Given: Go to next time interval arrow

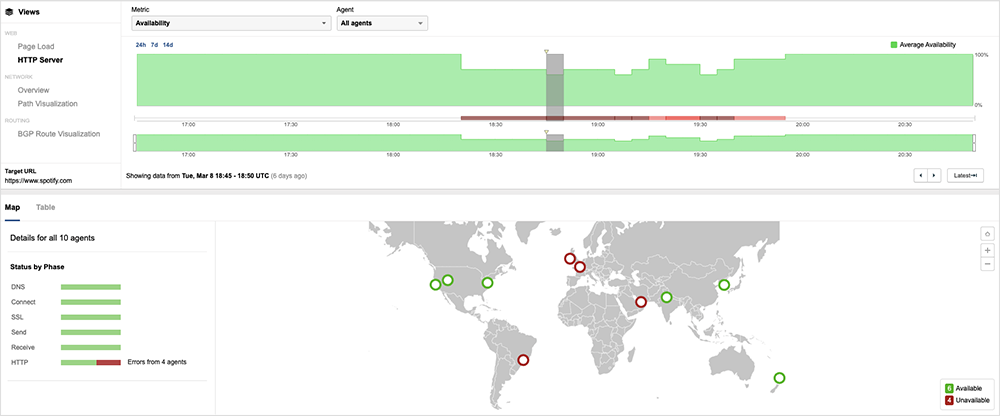Looking at the screenshot, I should [935, 175].
